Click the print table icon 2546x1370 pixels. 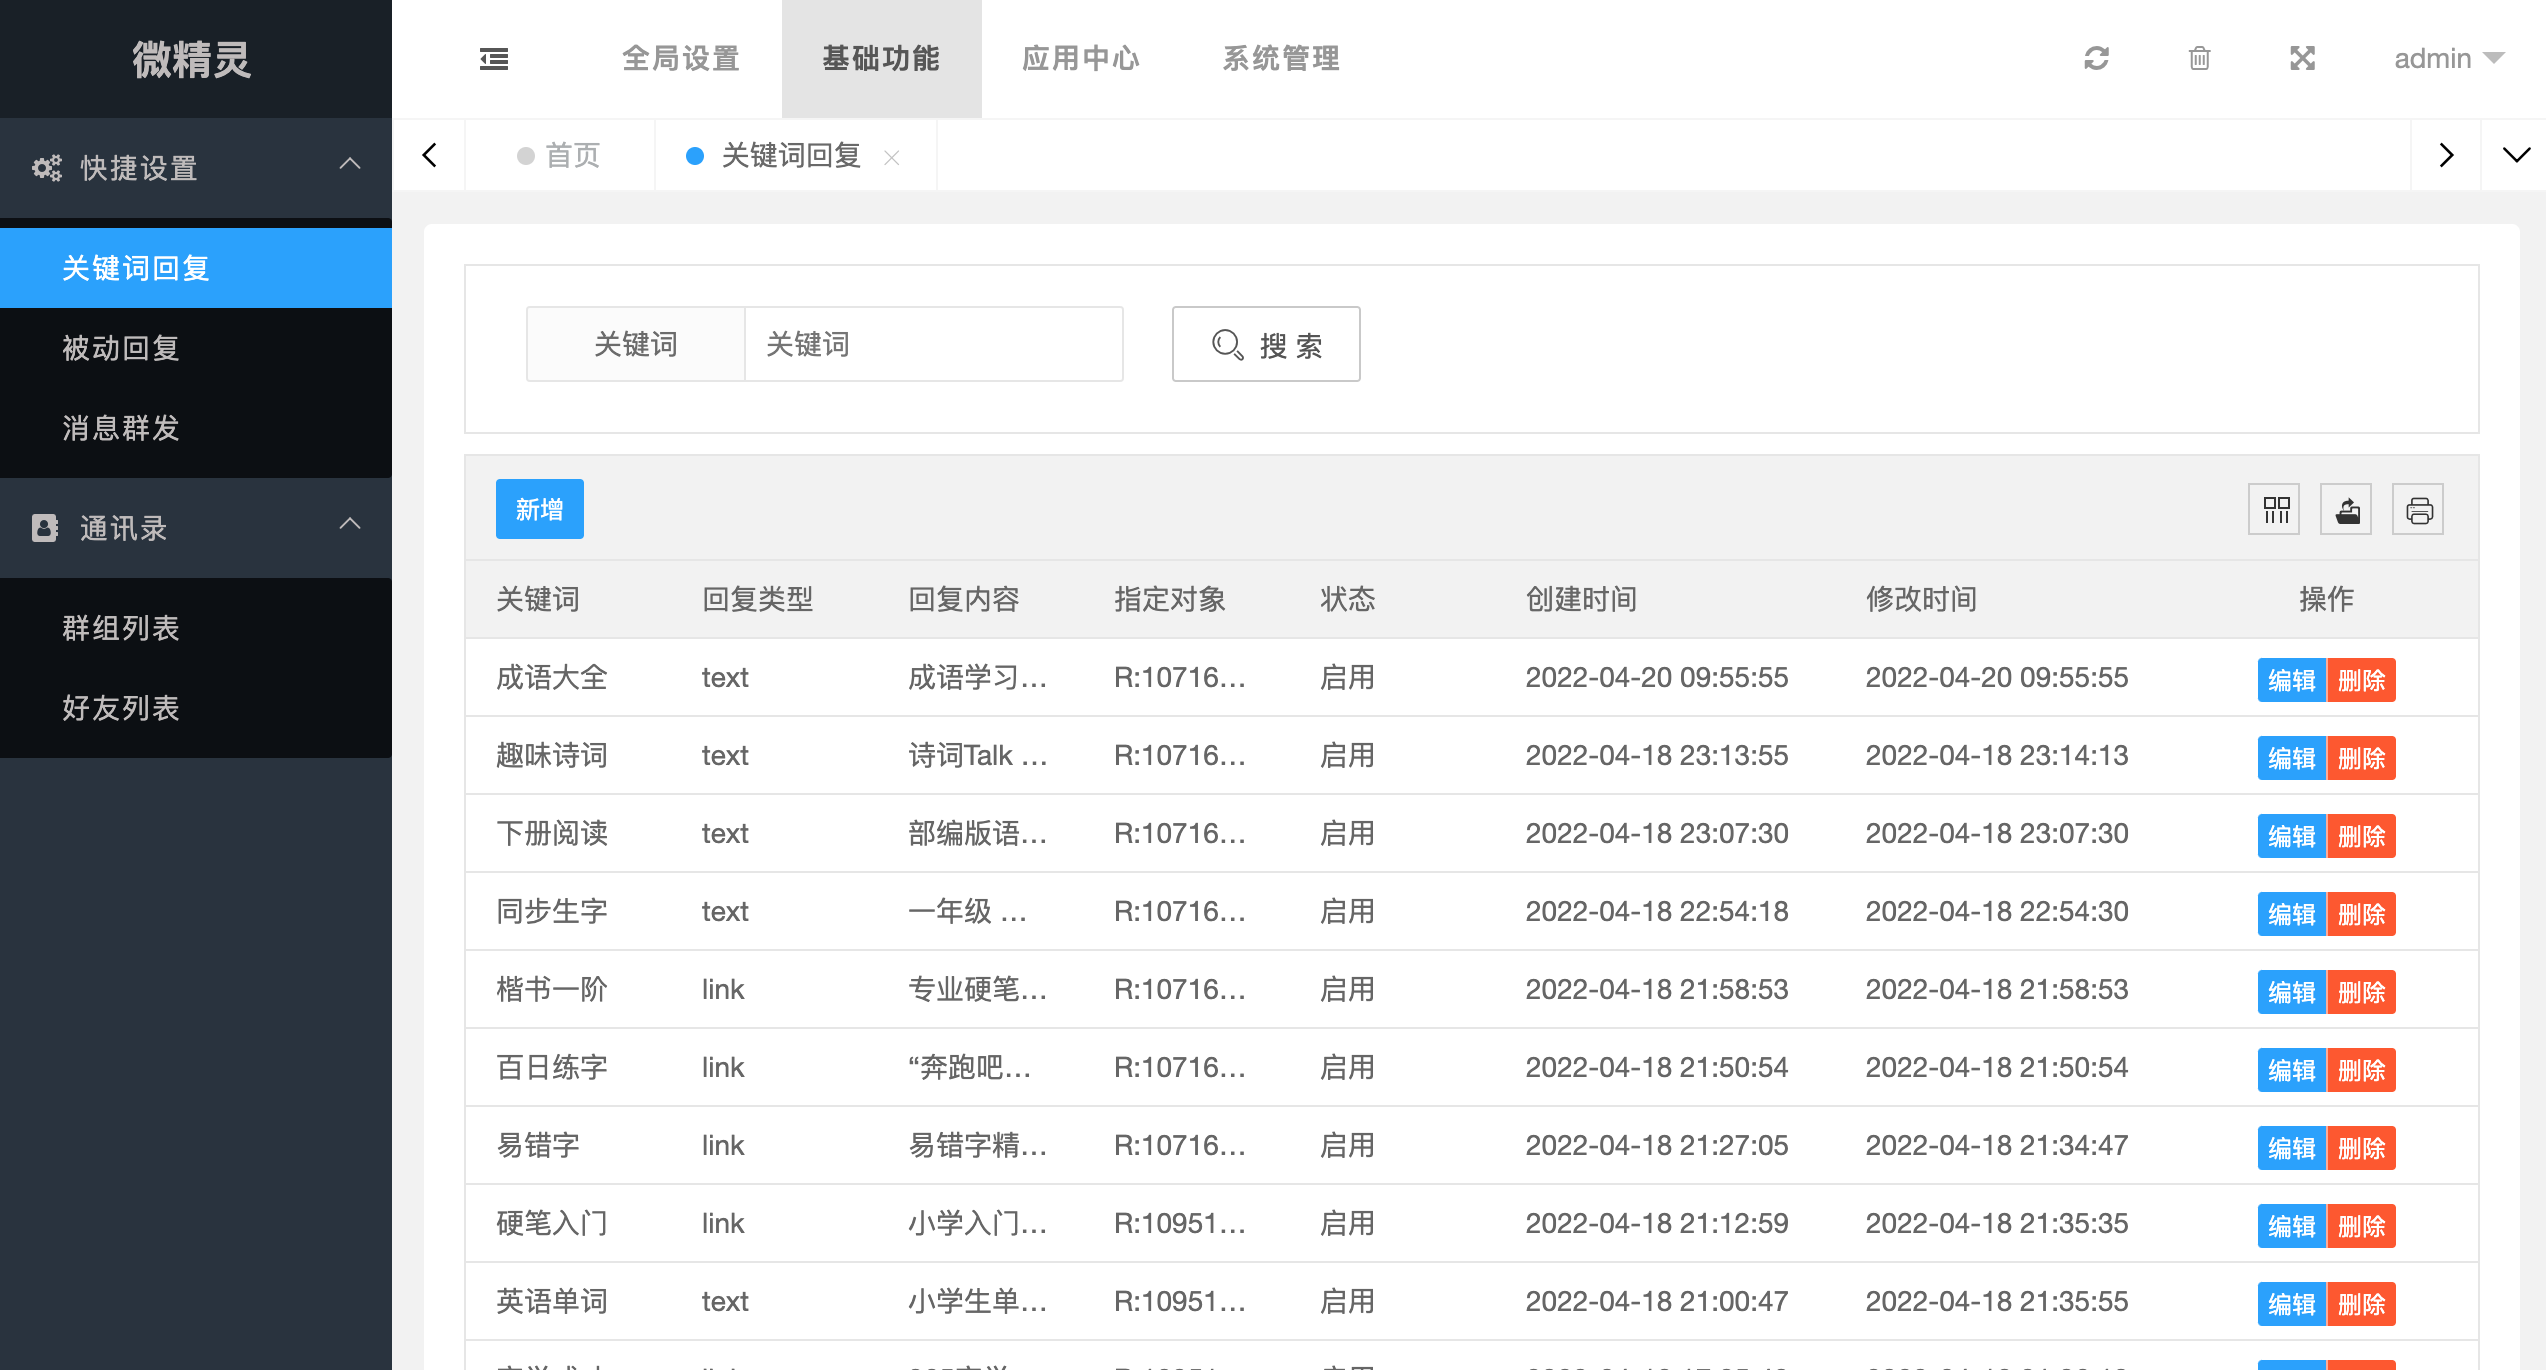click(x=2418, y=510)
